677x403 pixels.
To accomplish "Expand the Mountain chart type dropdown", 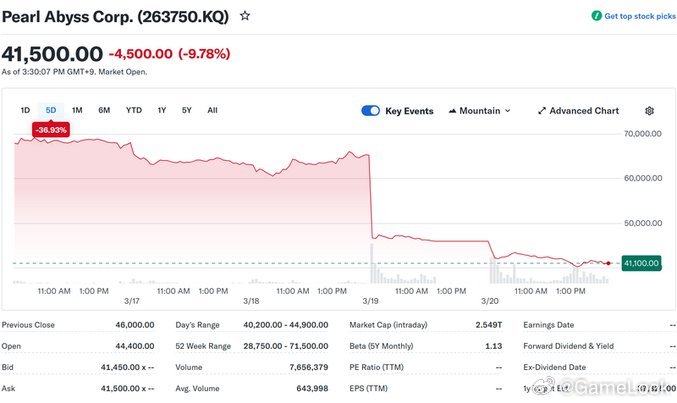I will [x=480, y=111].
